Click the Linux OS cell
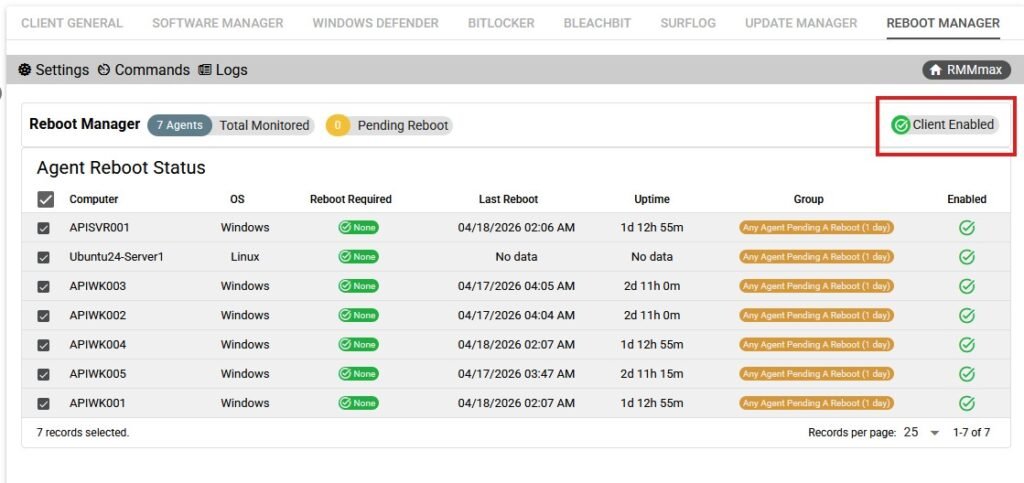This screenshot has width=1024, height=483. (x=245, y=257)
